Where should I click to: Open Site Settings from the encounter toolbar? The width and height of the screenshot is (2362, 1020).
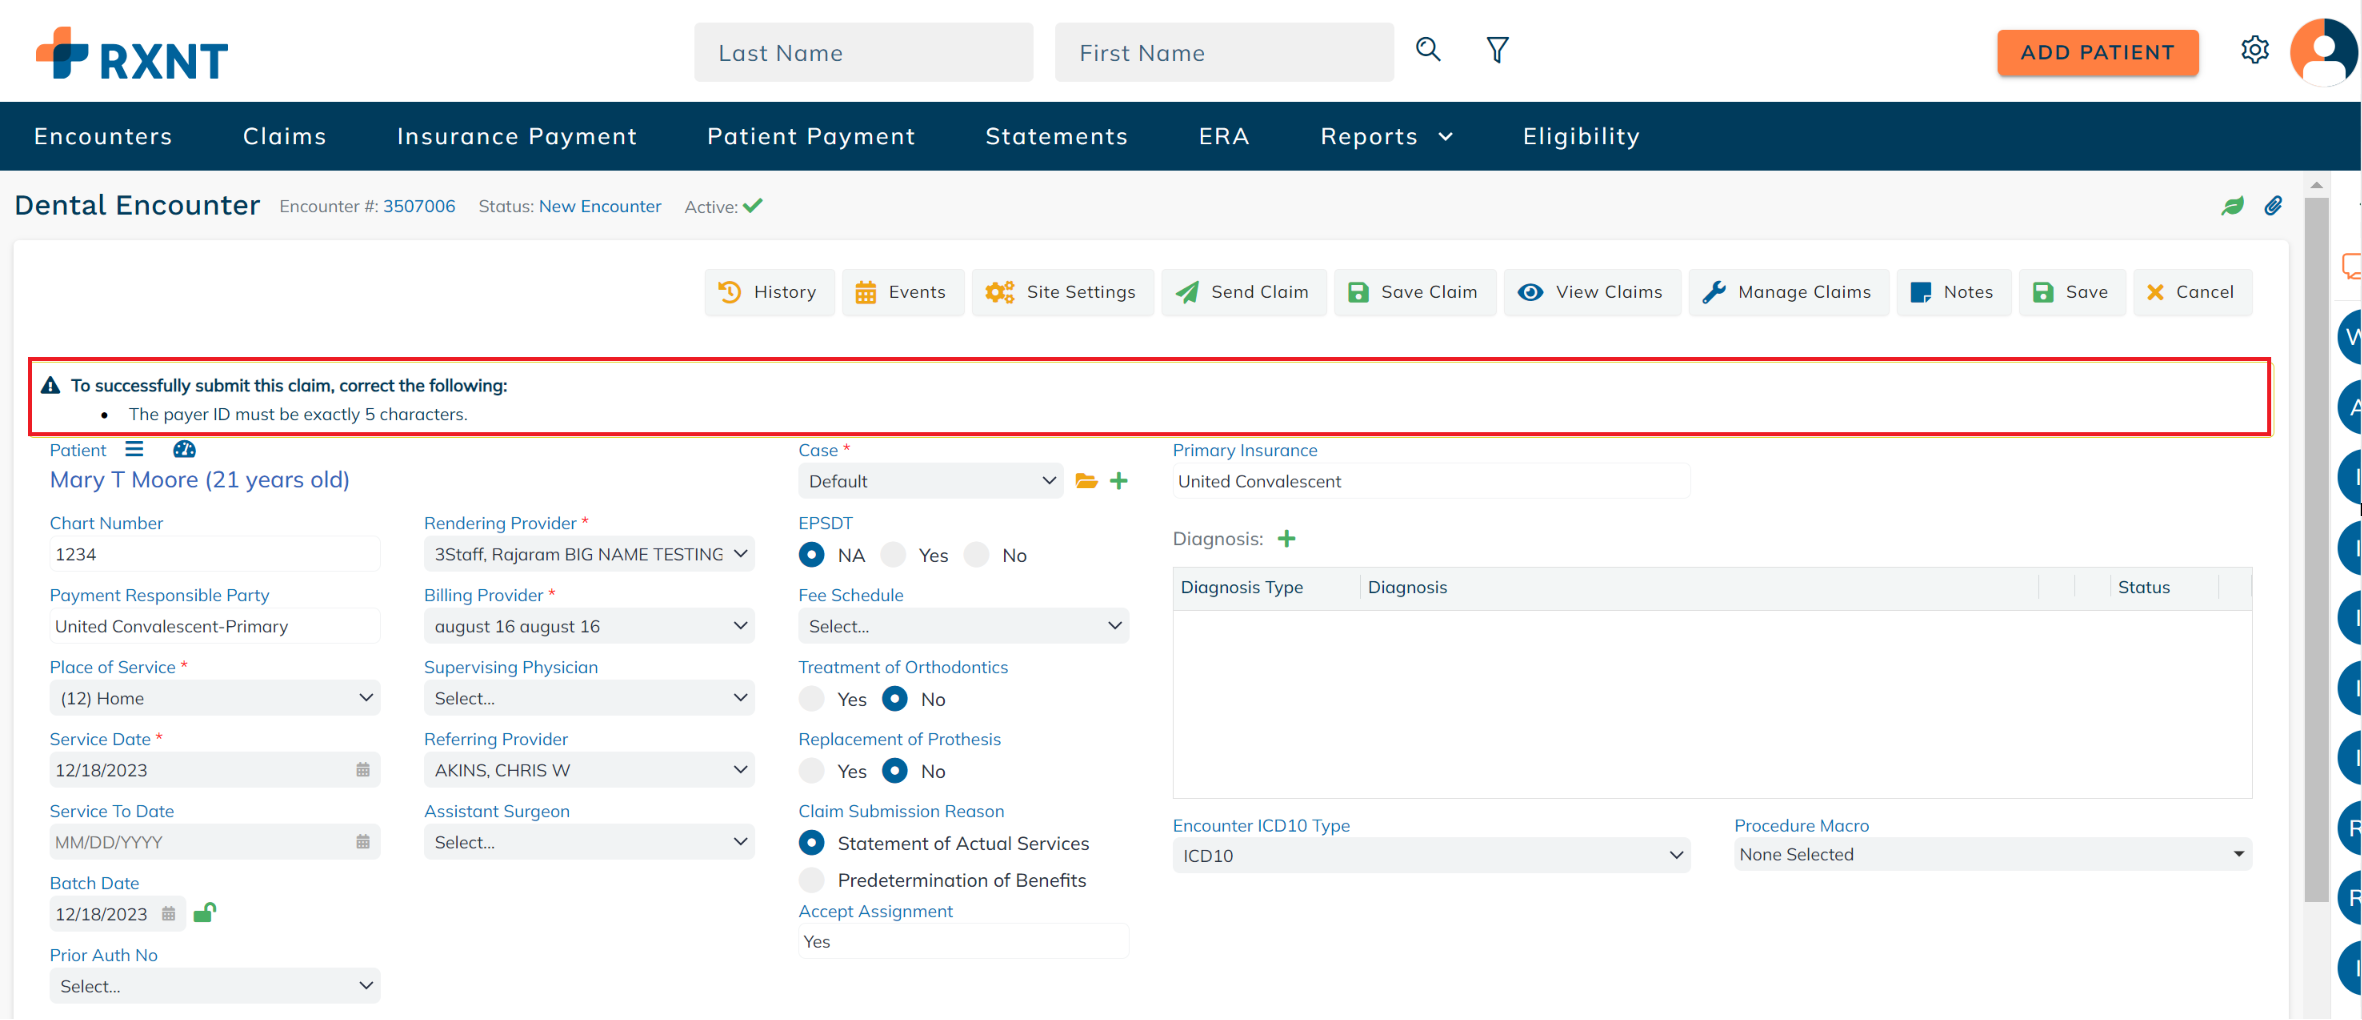click(999, 292)
